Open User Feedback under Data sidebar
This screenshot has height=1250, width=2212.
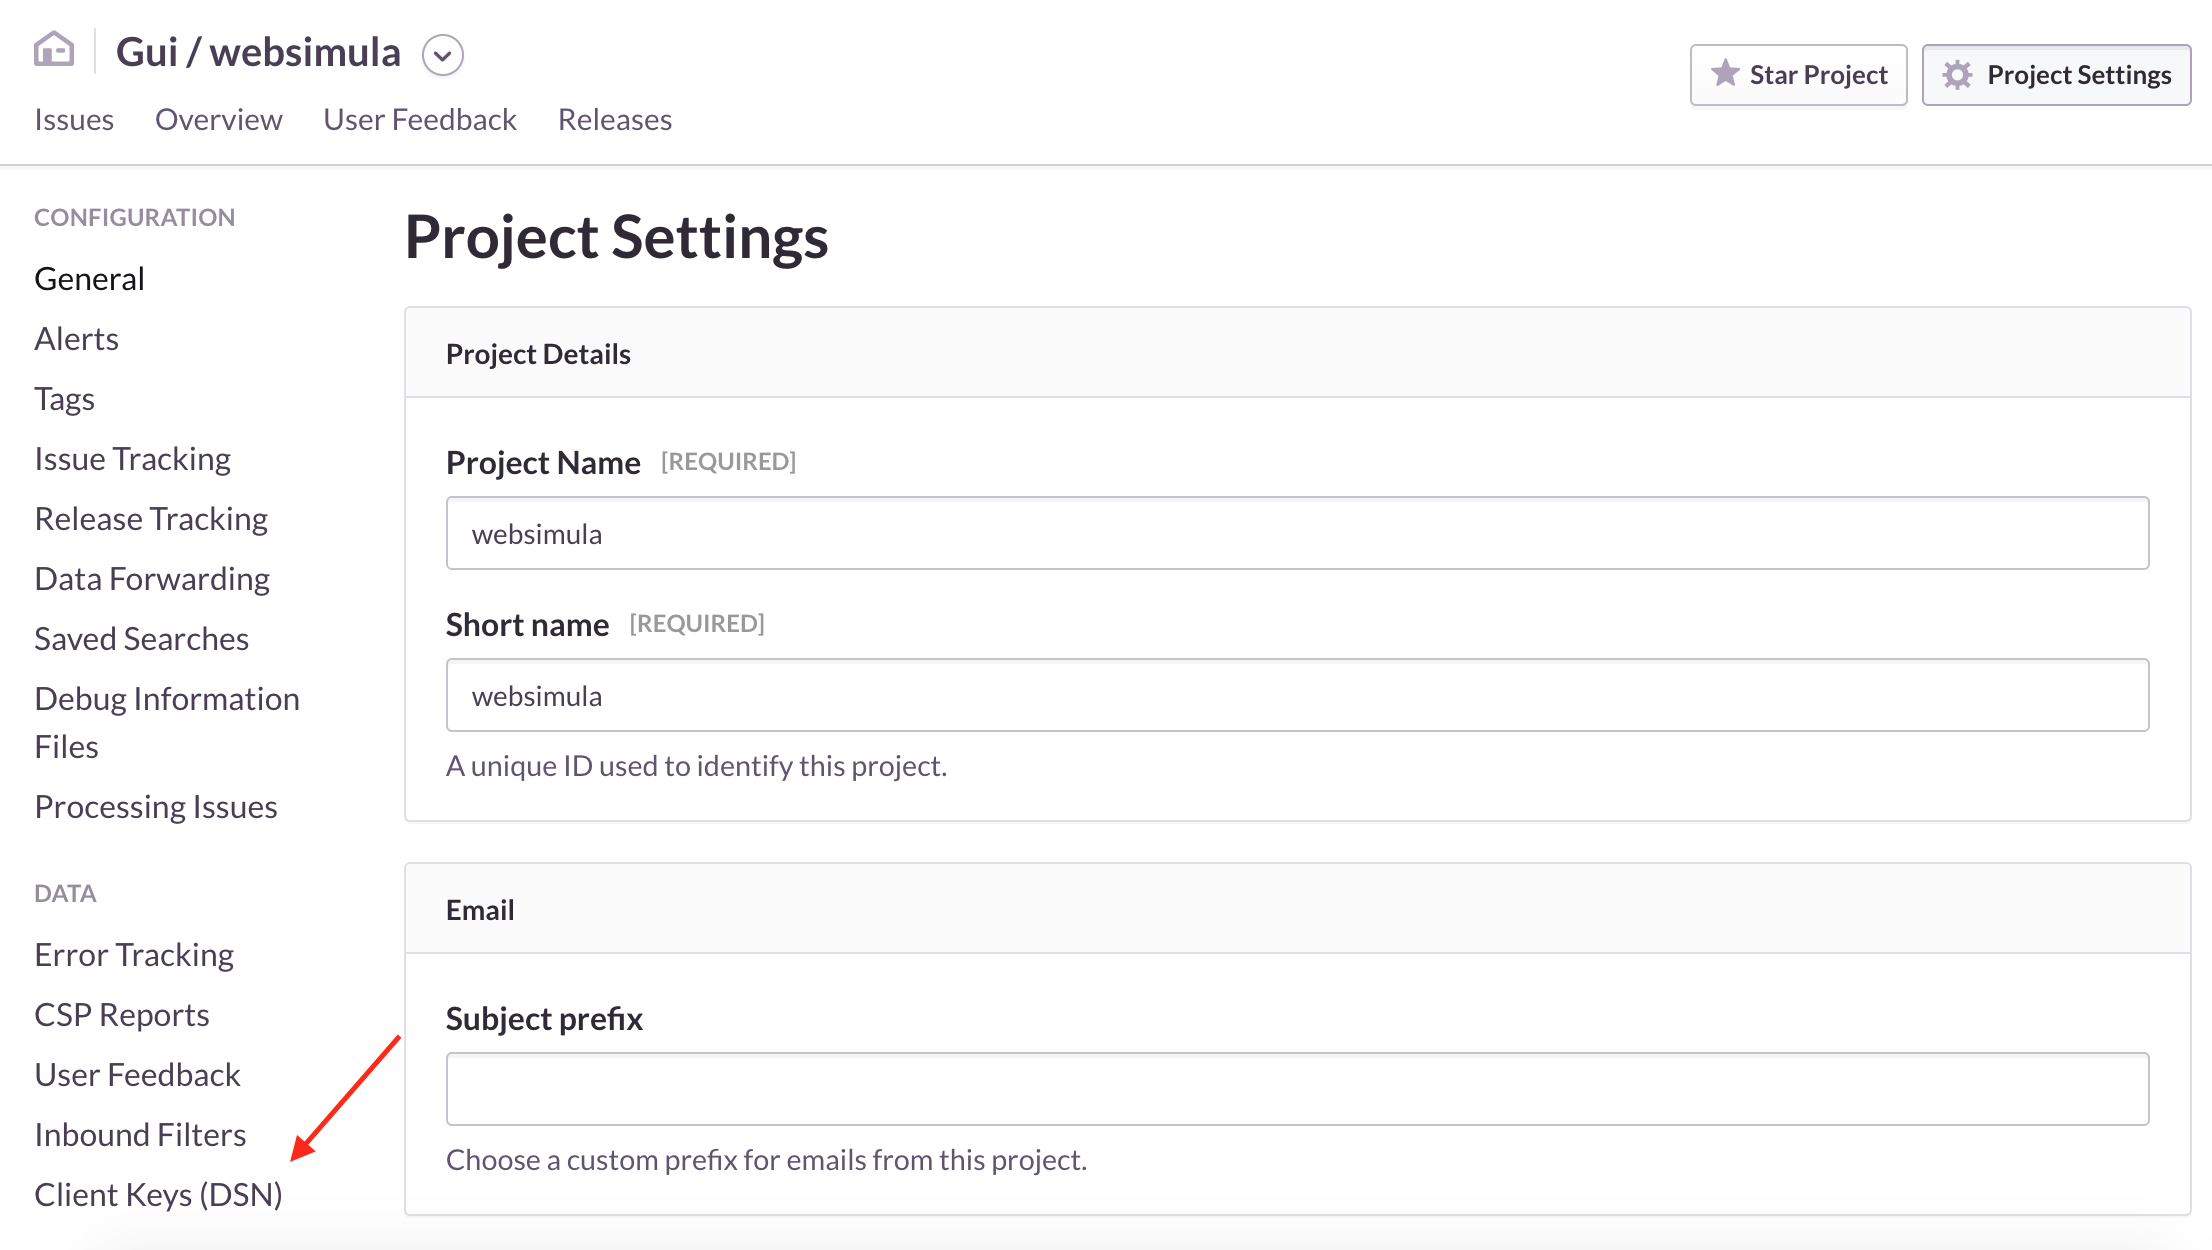(x=138, y=1075)
